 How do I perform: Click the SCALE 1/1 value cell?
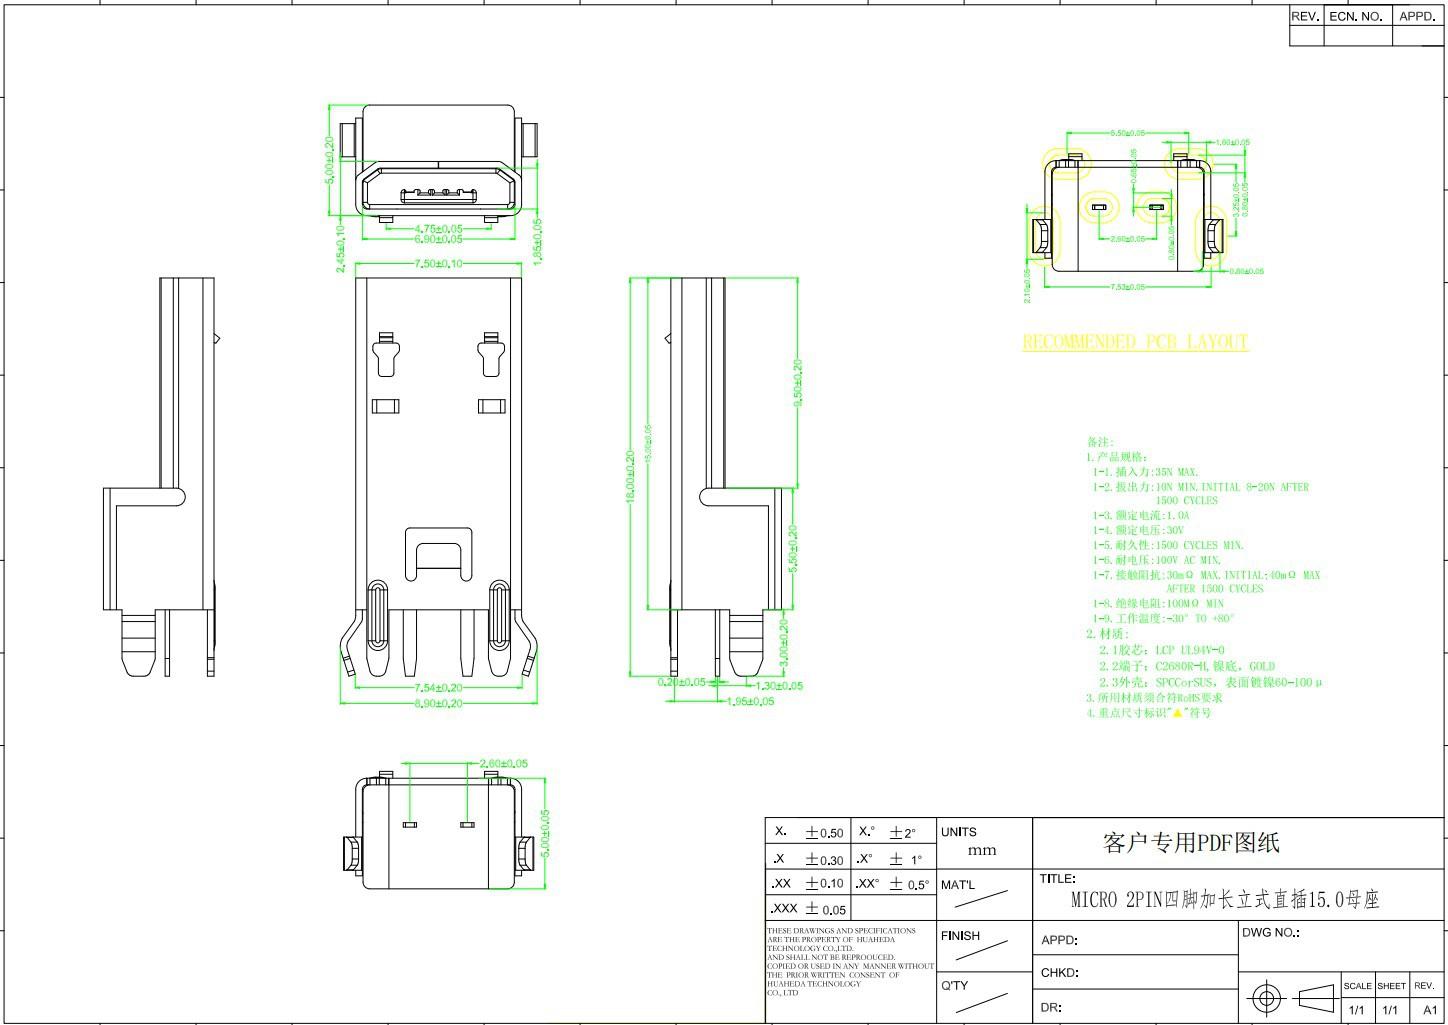[x=1357, y=1010]
